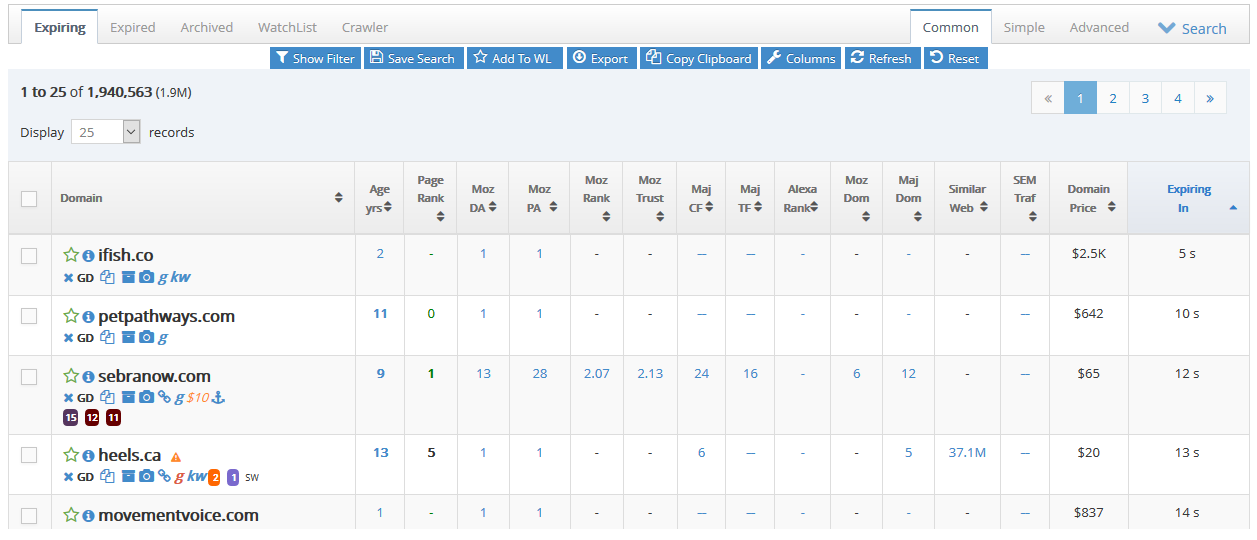Click the chain link icon for heels.ca
Screen dimensions: 1257x540
click(x=164, y=477)
